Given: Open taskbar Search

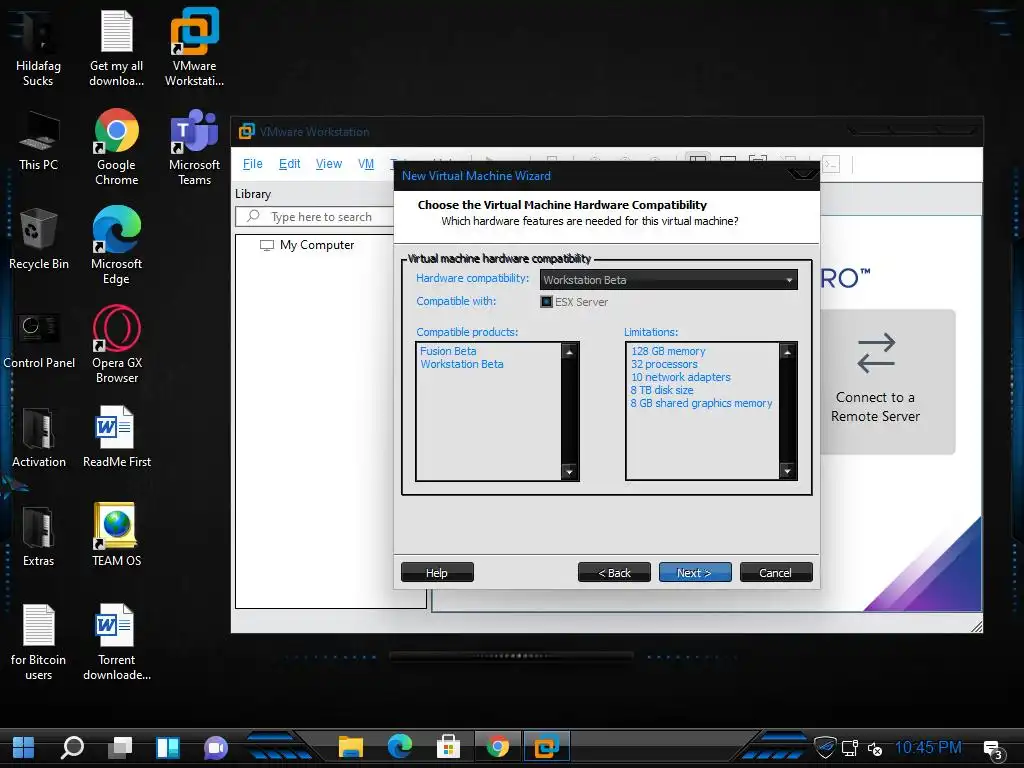Looking at the screenshot, I should (x=72, y=747).
